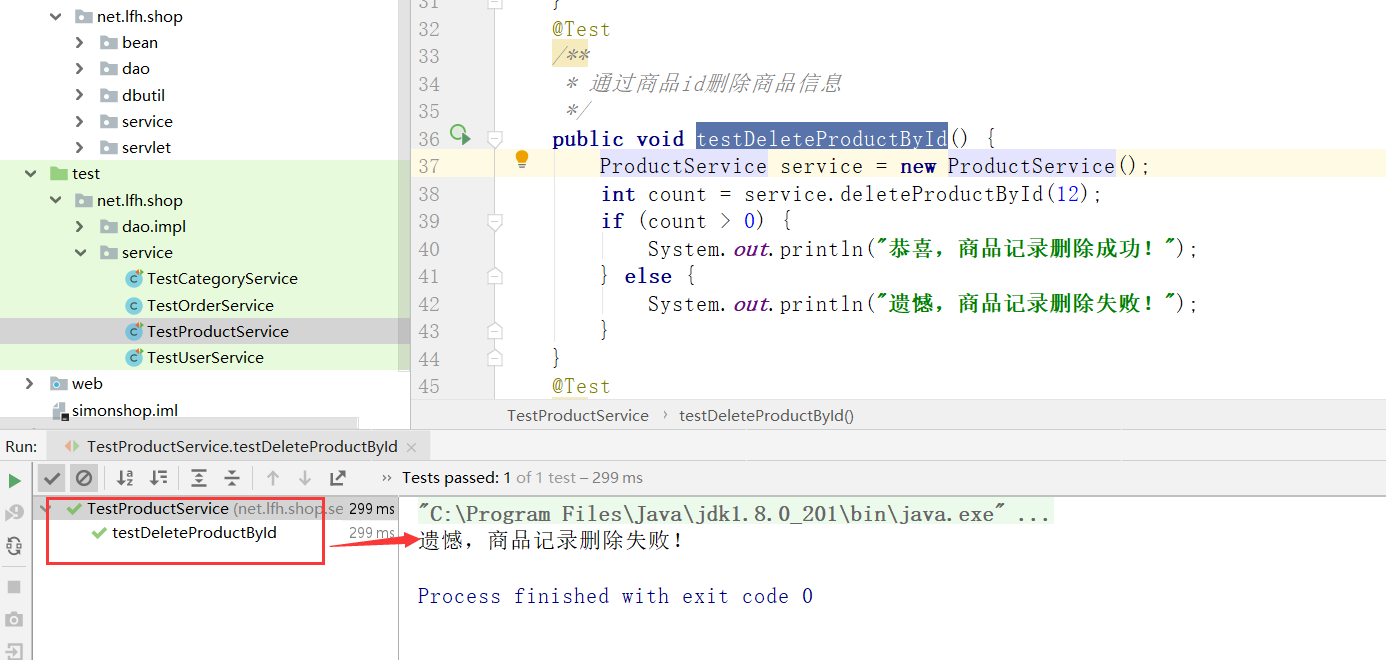
Task: Click TestOrderService class icon
Action: pos(134,305)
